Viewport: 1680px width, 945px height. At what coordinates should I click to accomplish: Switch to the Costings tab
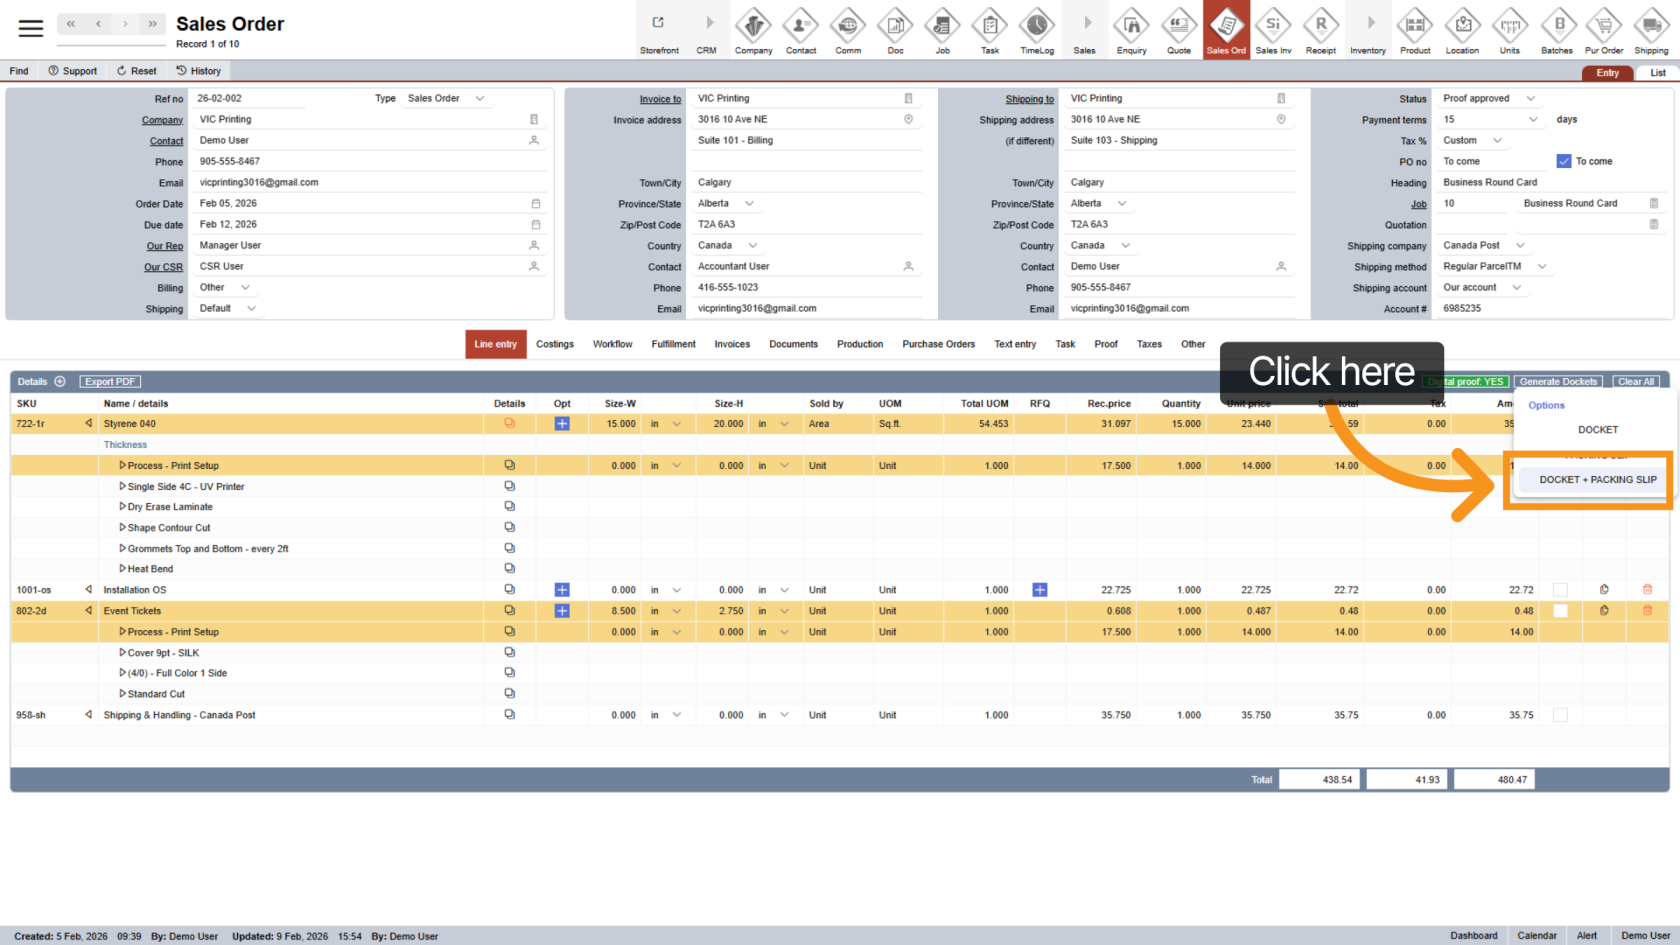555,344
